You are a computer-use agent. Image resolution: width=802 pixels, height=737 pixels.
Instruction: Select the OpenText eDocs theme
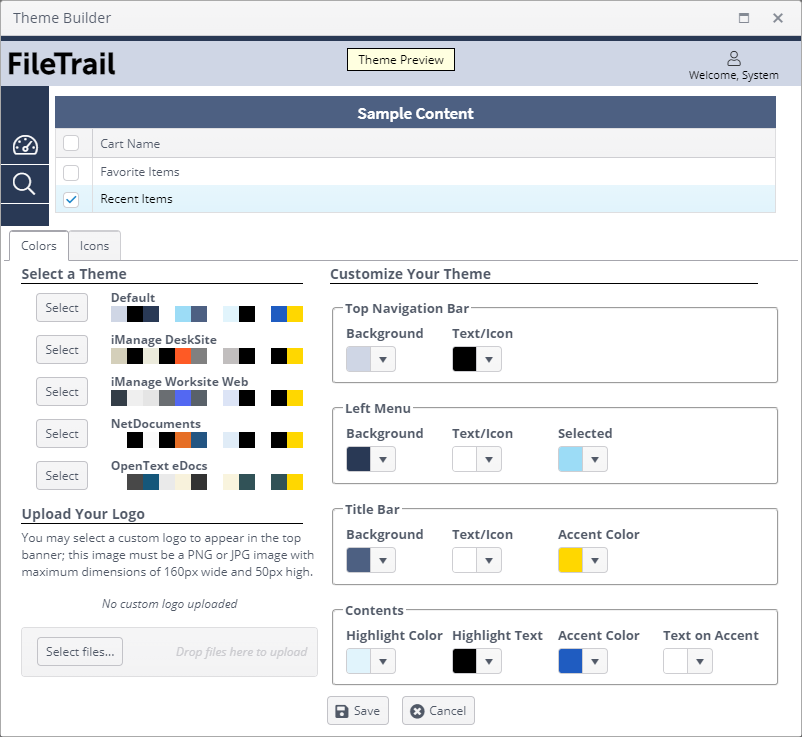click(62, 476)
